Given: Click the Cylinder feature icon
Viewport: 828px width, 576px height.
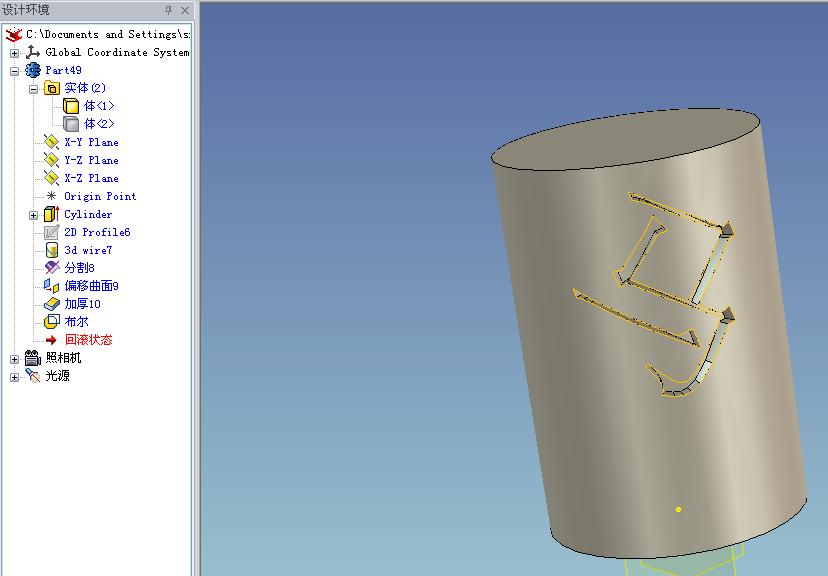Looking at the screenshot, I should (52, 214).
